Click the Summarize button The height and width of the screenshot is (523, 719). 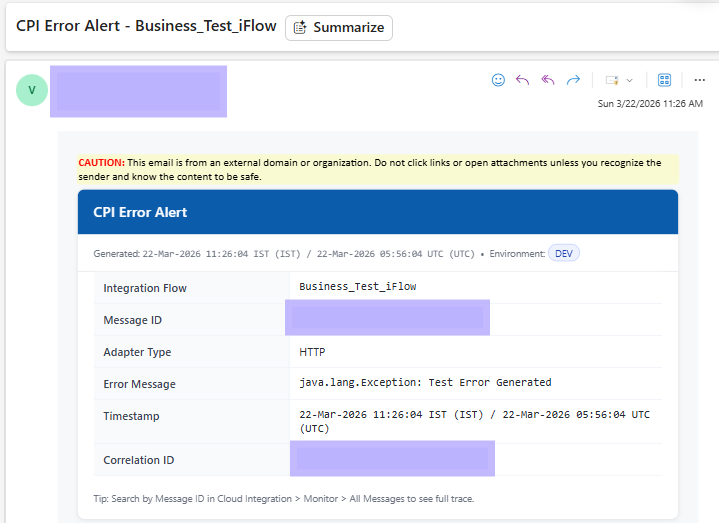pos(339,28)
